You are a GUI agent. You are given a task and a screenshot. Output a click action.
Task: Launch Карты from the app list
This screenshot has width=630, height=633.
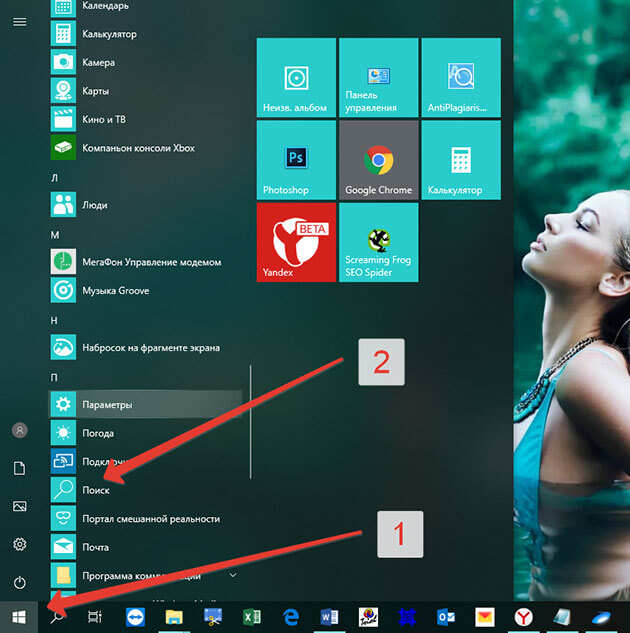[x=146, y=91]
